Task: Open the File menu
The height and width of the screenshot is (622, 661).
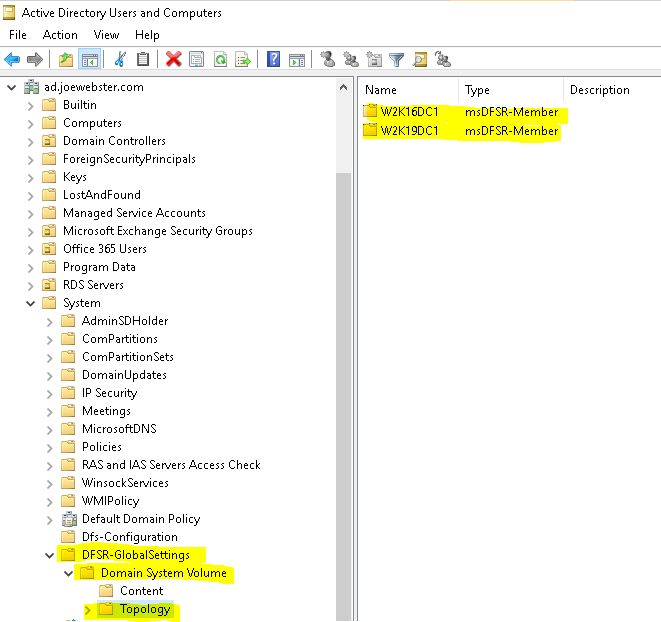Action: coord(18,35)
